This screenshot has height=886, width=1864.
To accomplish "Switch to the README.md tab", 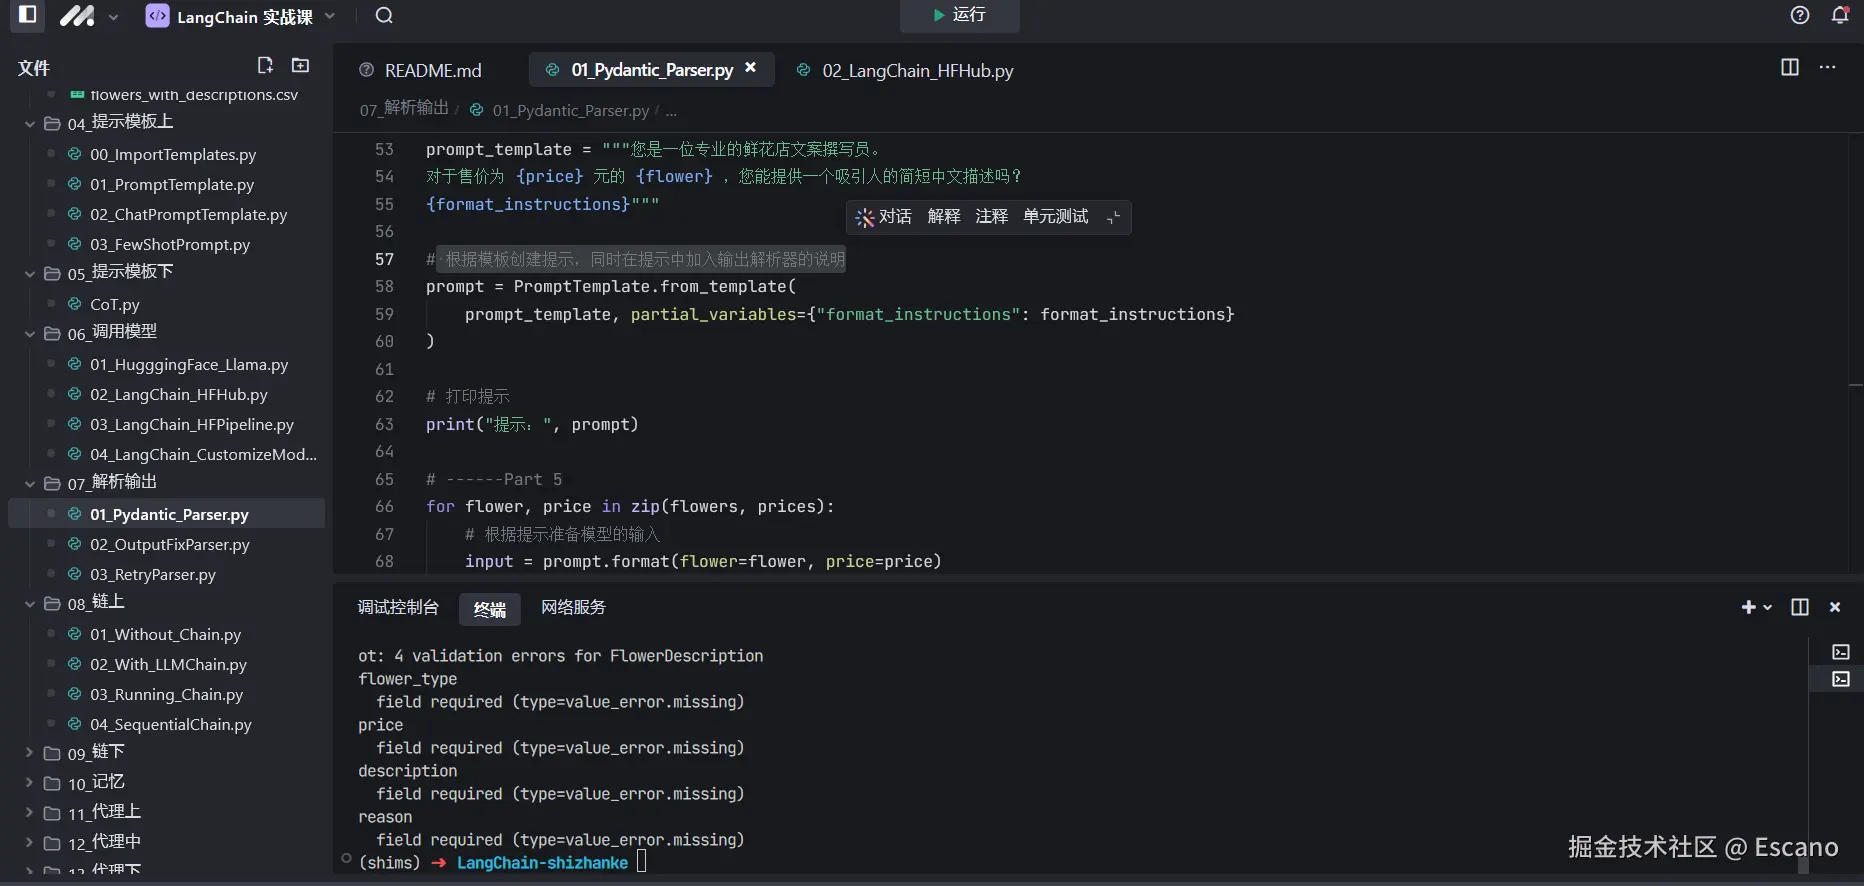I will point(421,70).
